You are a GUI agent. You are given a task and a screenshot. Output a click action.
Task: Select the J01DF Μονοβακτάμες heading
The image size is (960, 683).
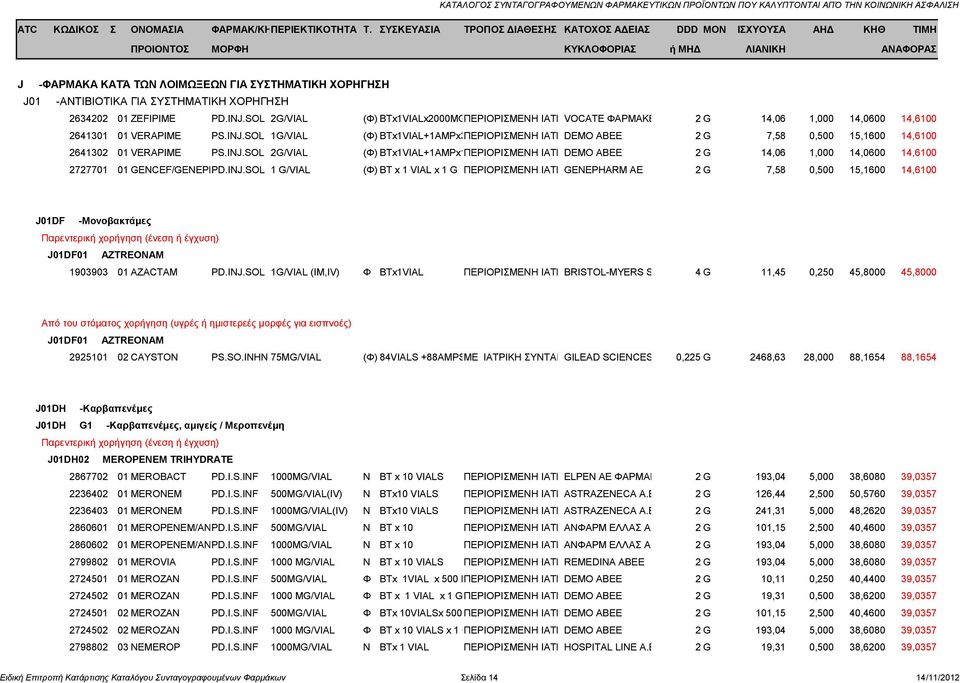click(93, 221)
